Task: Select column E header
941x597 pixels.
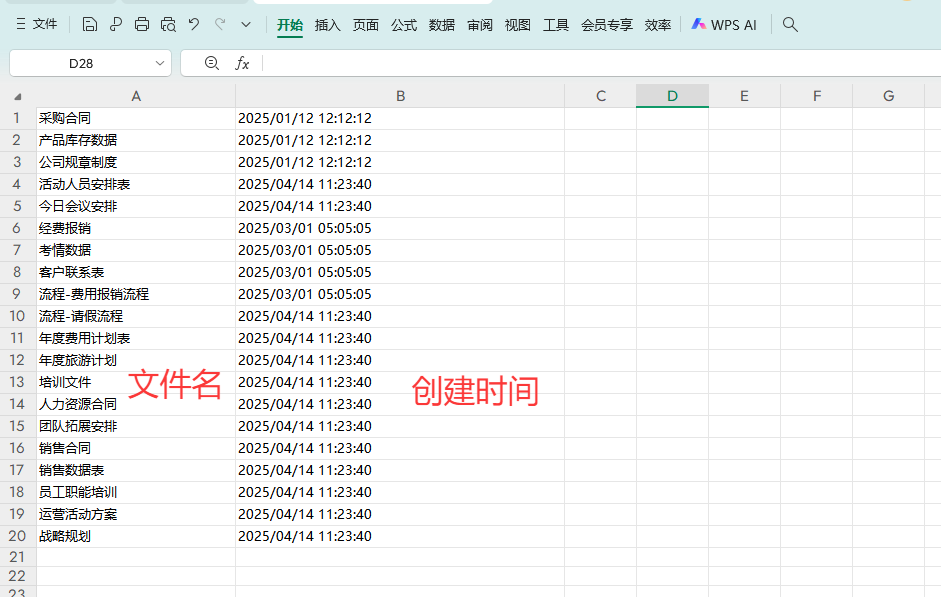Action: point(744,96)
